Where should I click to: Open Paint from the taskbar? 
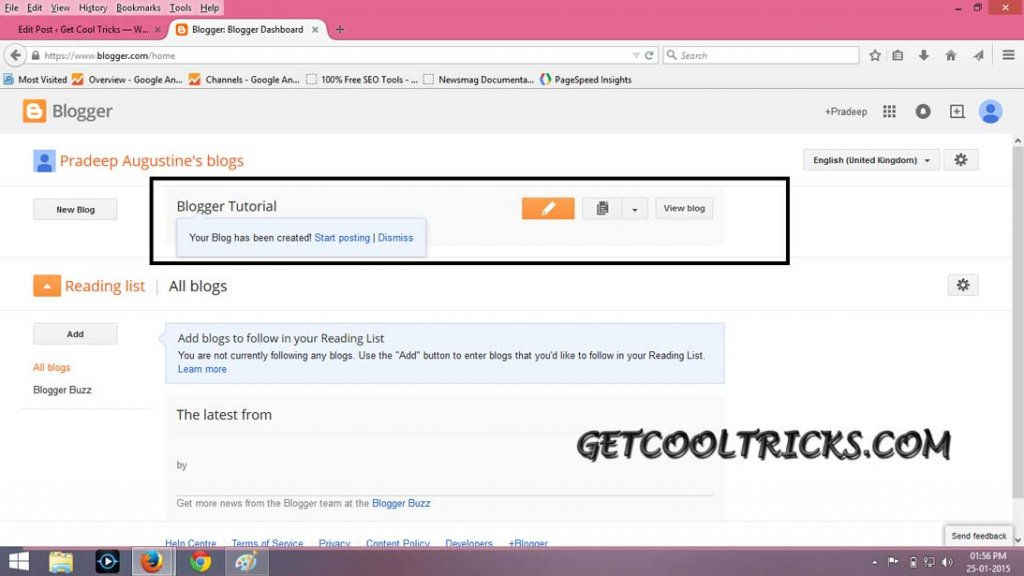pyautogui.click(x=247, y=562)
